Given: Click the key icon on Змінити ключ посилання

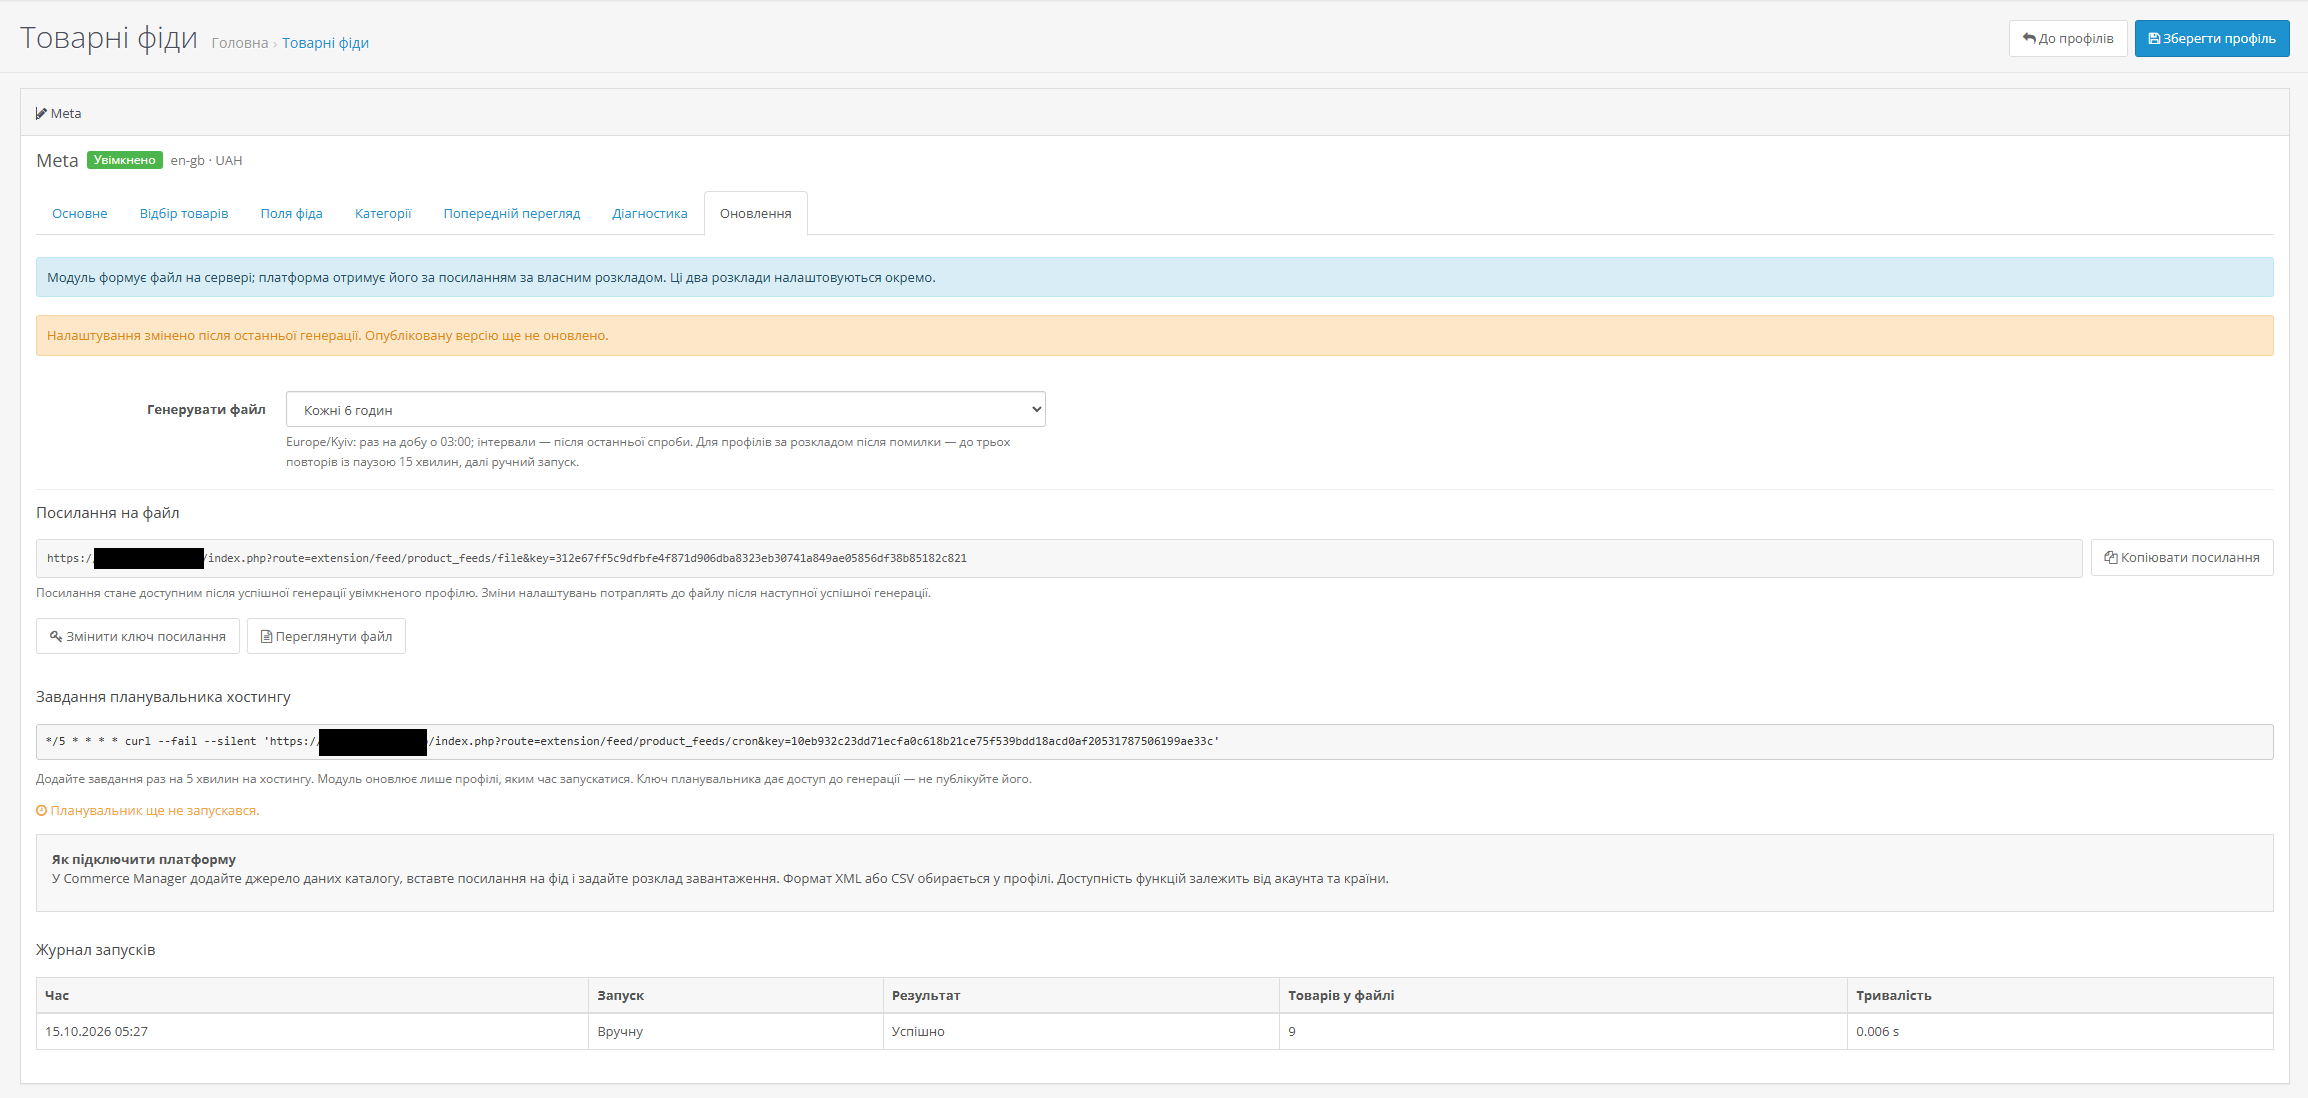Looking at the screenshot, I should pyautogui.click(x=56, y=636).
